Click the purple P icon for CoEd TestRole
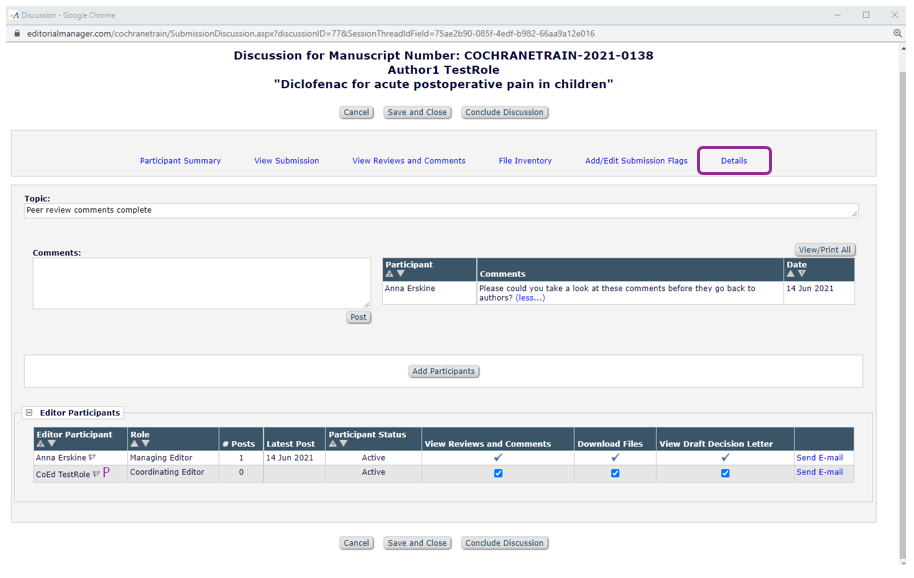The height and width of the screenshot is (578, 914). coord(106,473)
